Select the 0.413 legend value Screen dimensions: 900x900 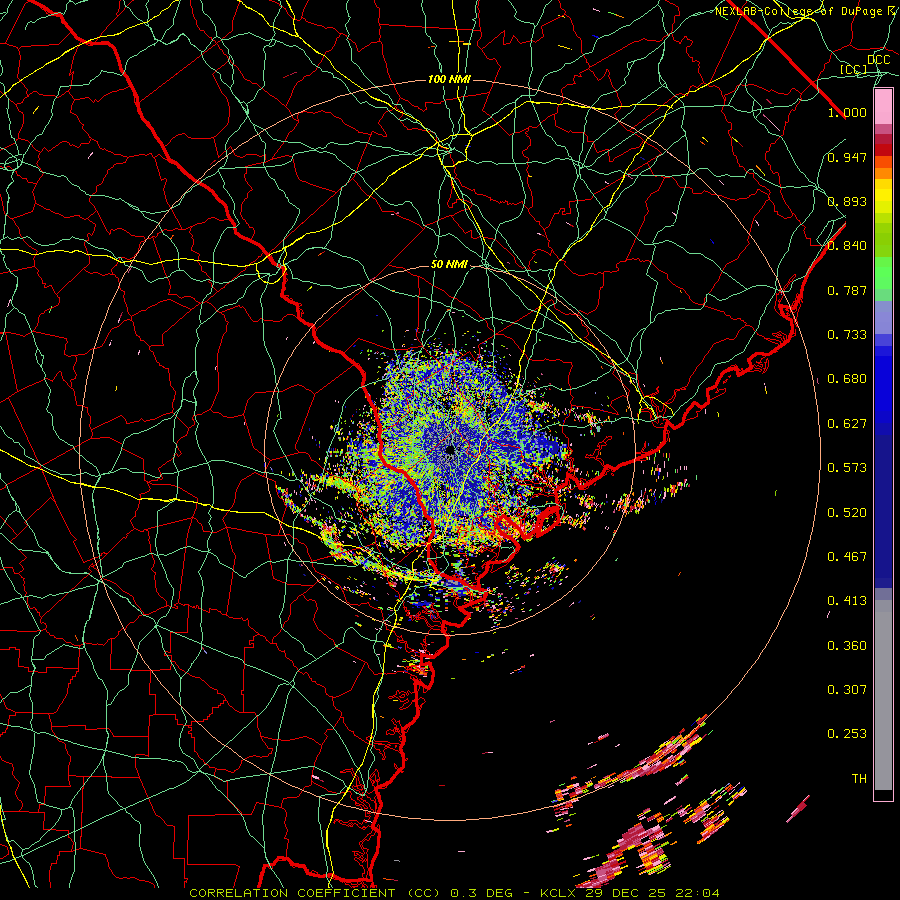pyautogui.click(x=847, y=601)
